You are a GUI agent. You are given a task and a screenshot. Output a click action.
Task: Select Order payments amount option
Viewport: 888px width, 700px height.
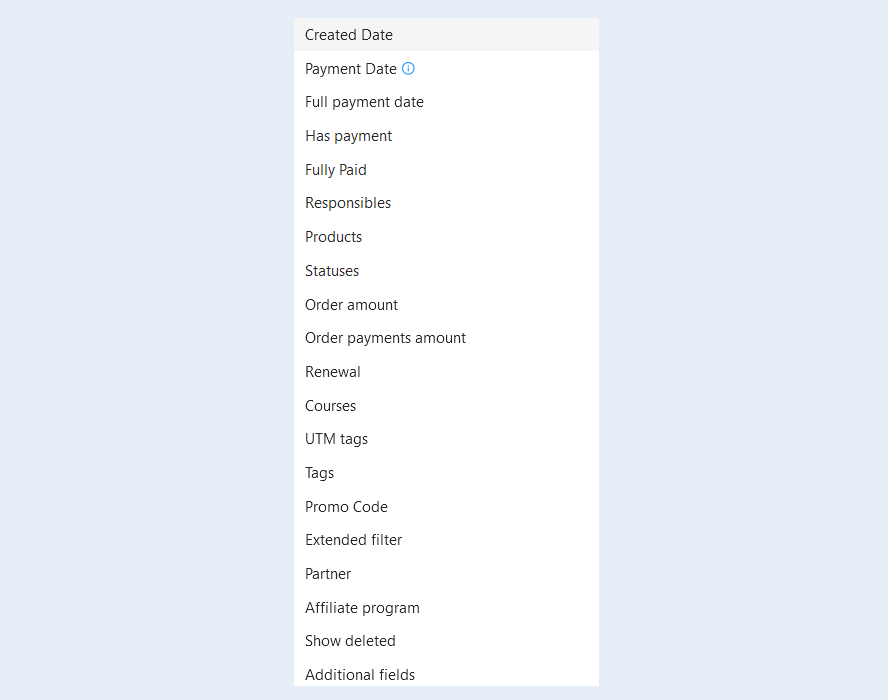pos(446,338)
